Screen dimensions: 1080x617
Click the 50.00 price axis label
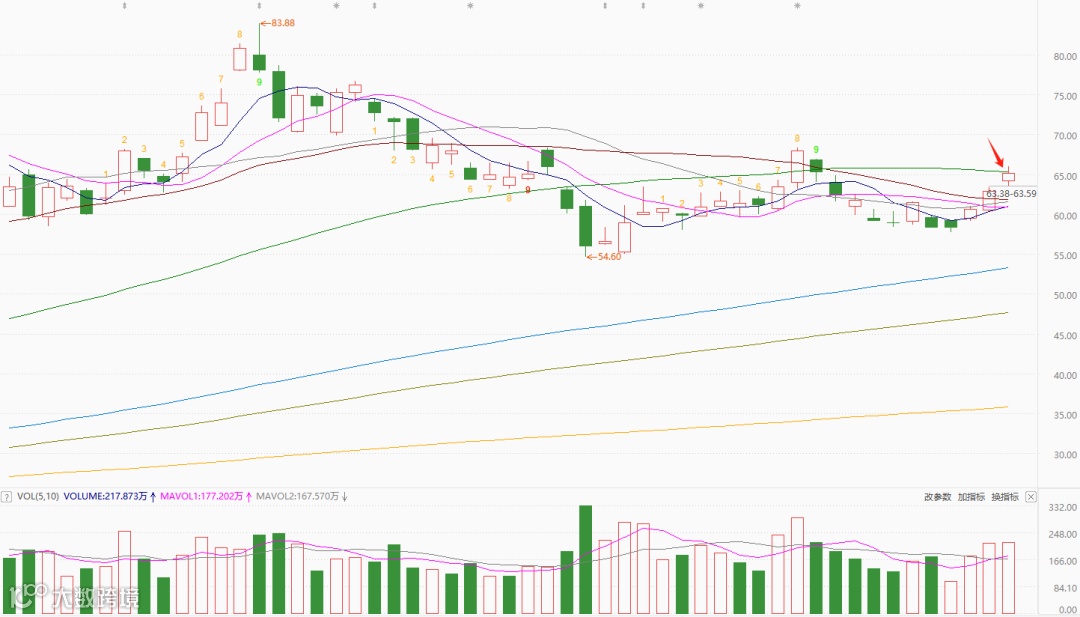(x=1066, y=295)
